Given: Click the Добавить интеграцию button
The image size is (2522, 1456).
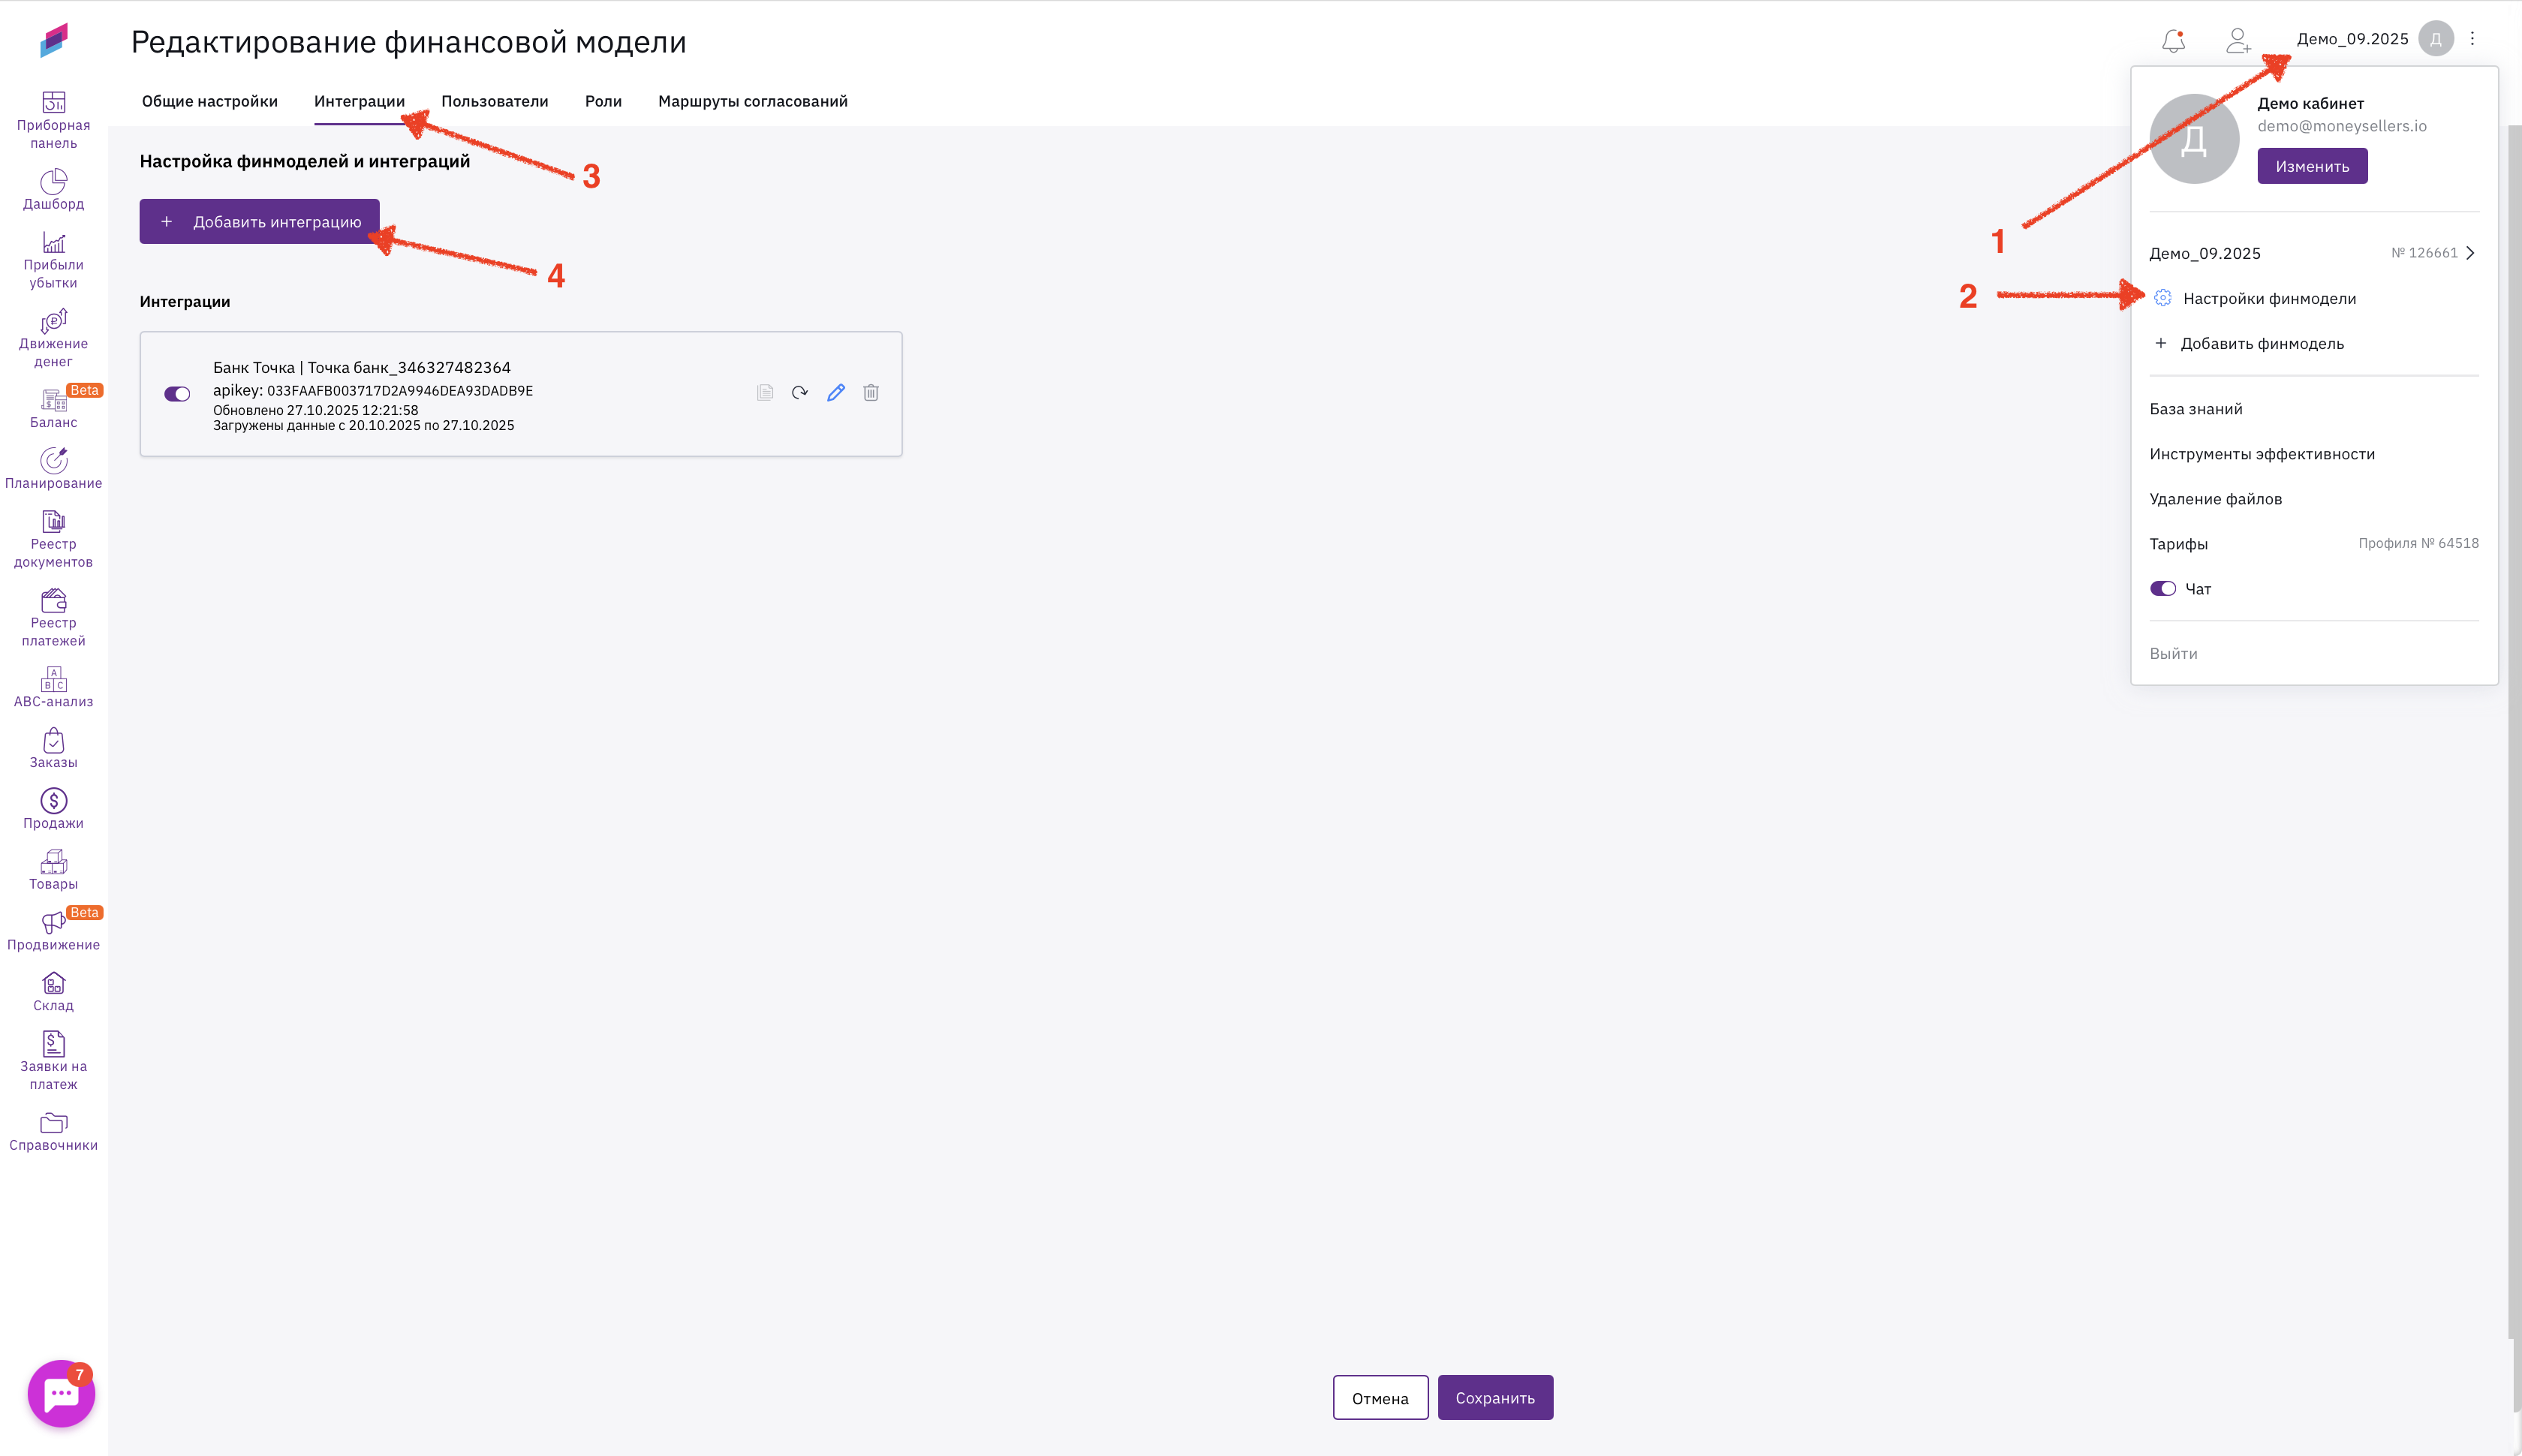Looking at the screenshot, I should click(x=260, y=222).
